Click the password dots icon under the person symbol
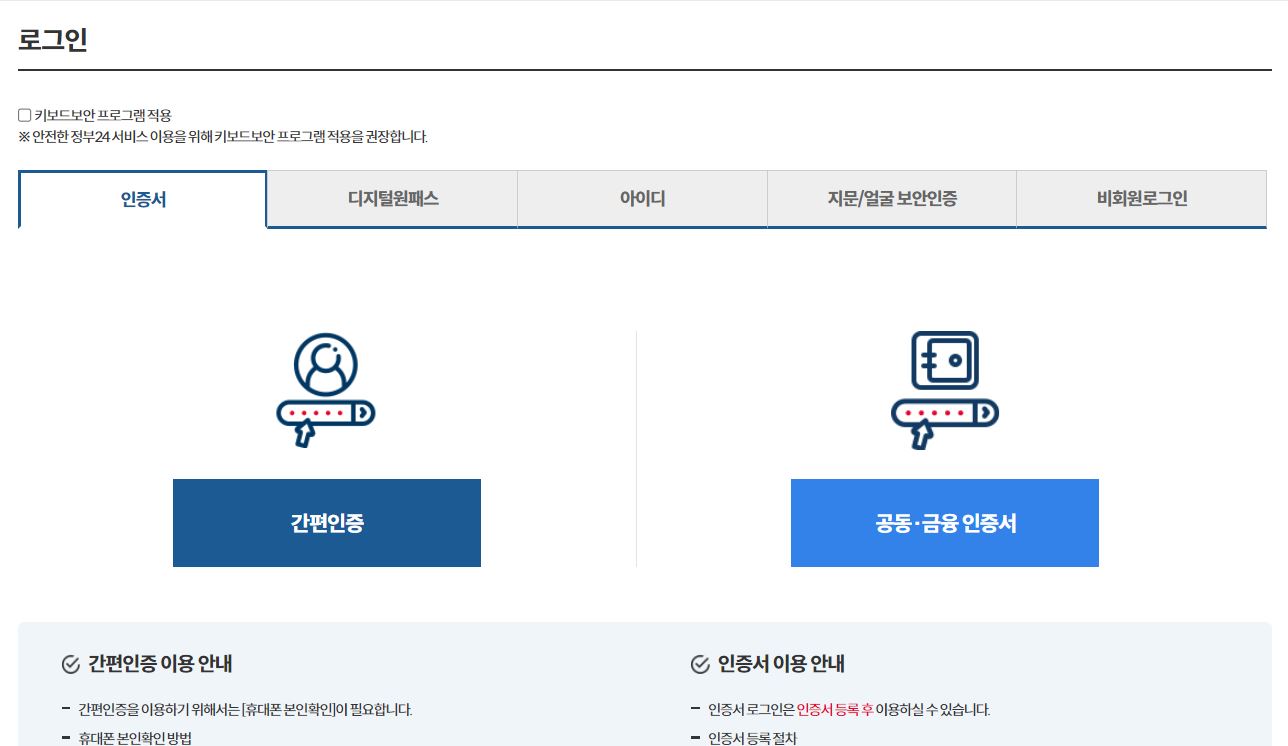1288x746 pixels. [x=325, y=412]
